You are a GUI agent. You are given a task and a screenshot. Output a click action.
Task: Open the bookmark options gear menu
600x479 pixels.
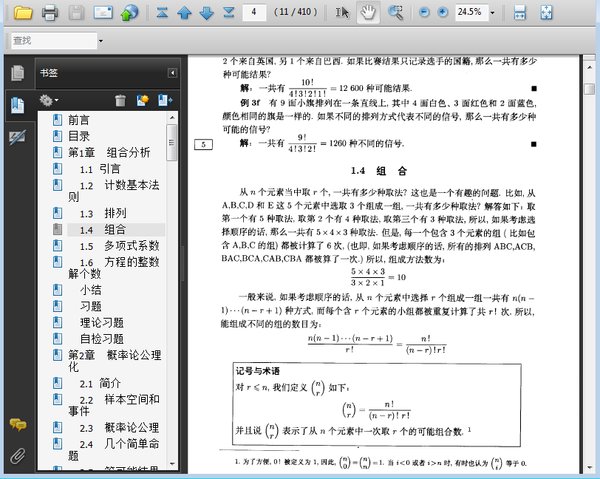click(x=49, y=100)
